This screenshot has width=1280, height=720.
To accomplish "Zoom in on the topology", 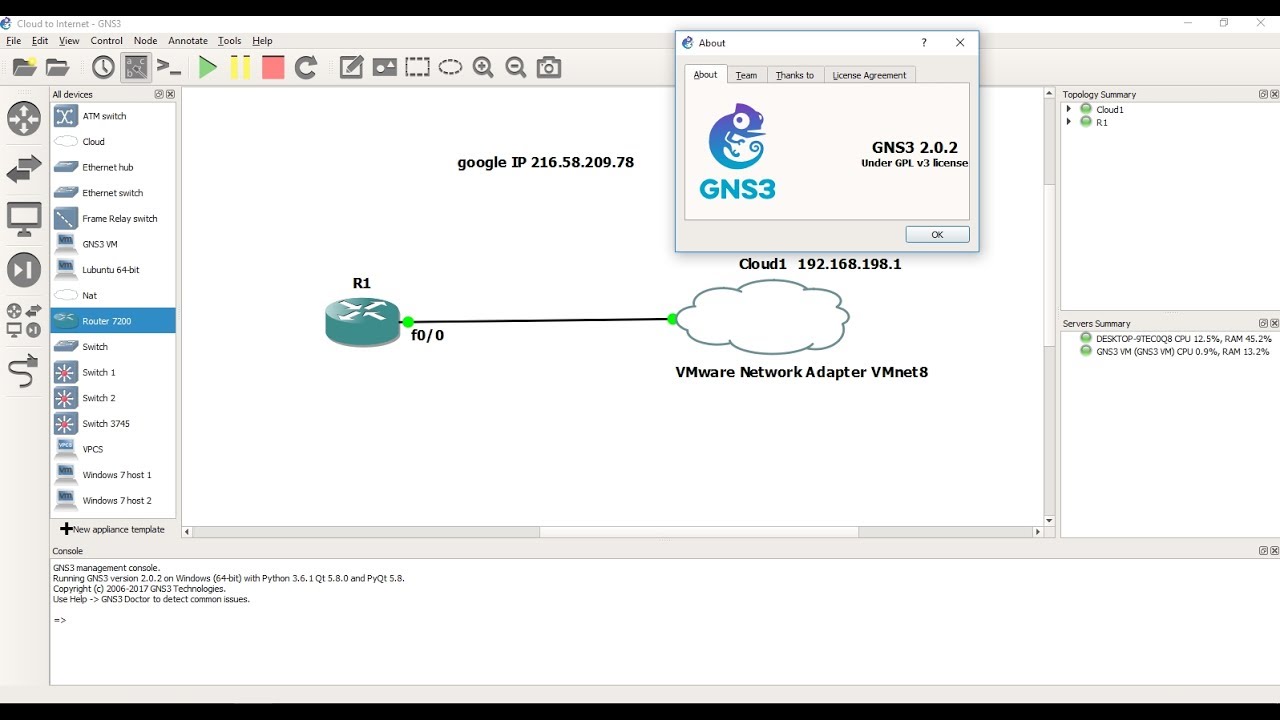I will click(x=483, y=67).
